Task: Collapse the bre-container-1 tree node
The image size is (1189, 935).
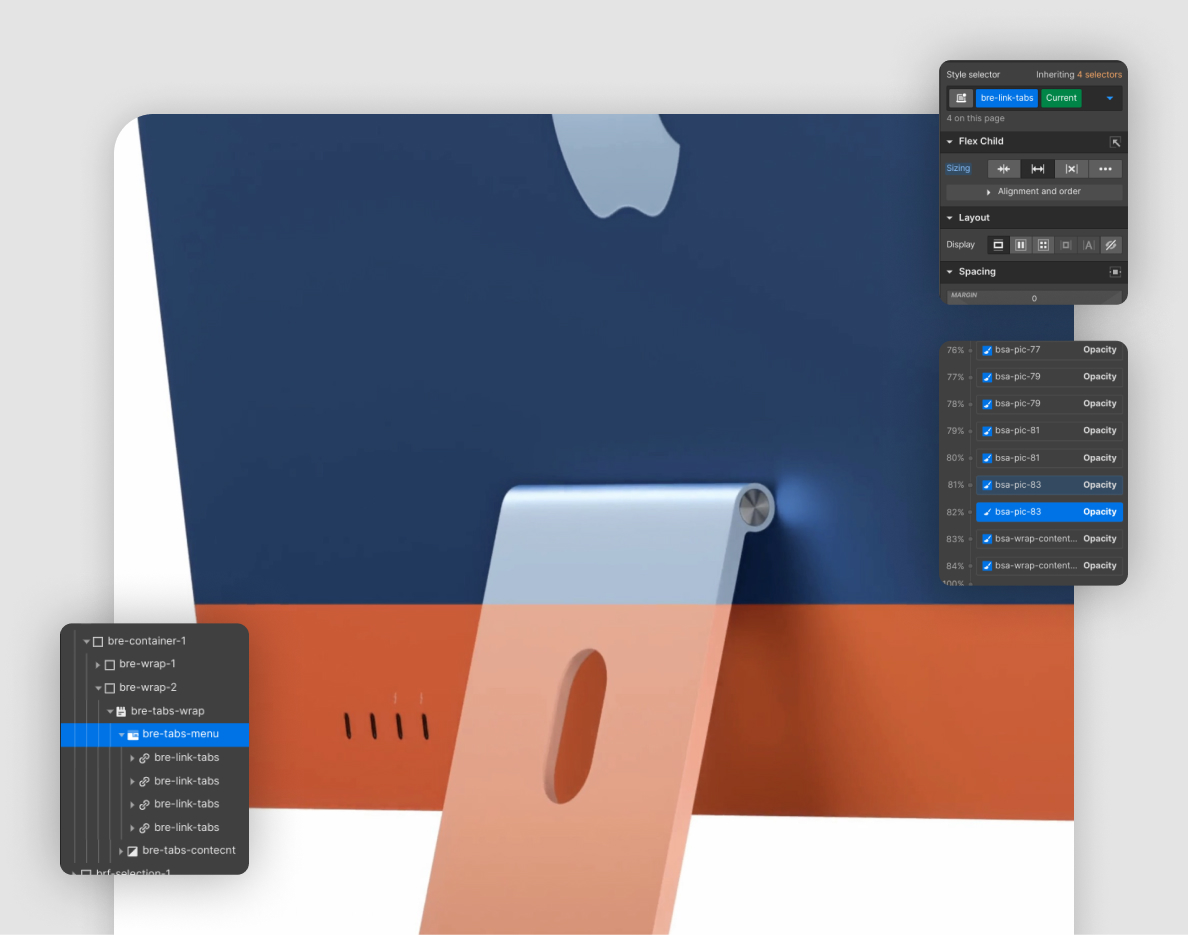Action: point(86,642)
